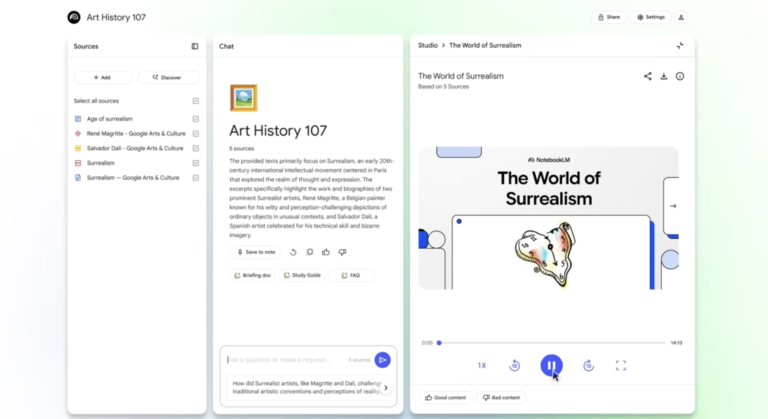This screenshot has width=768, height=419.
Task: Open the user account icon
Action: [x=681, y=17]
